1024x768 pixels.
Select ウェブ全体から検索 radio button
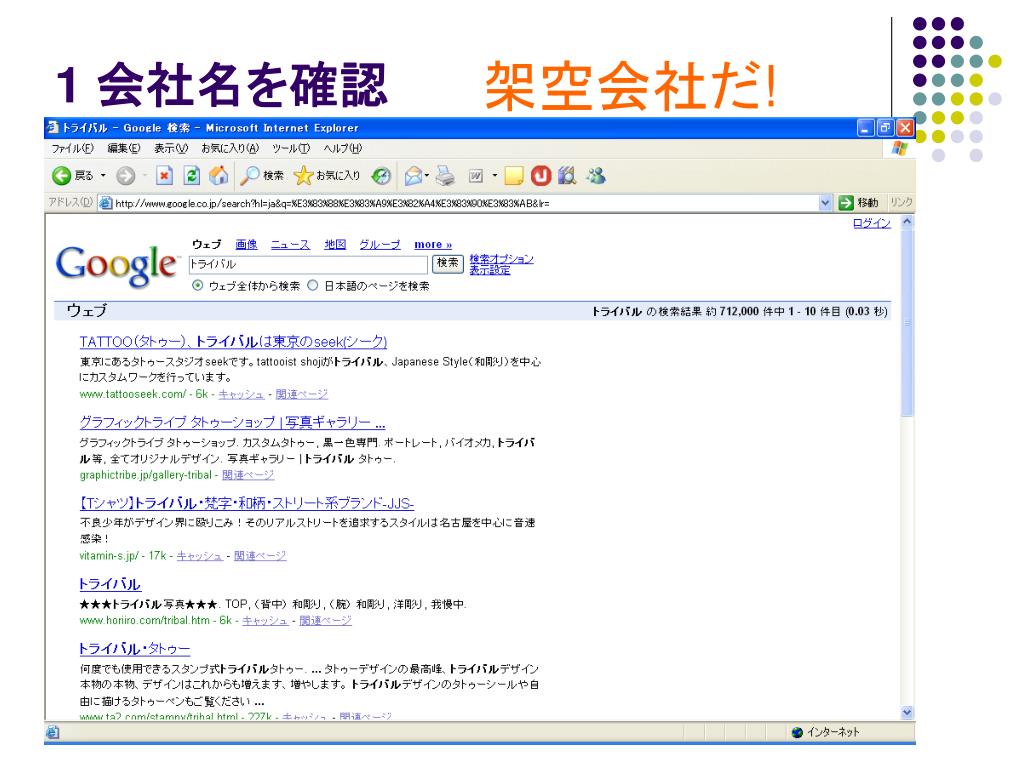click(197, 285)
